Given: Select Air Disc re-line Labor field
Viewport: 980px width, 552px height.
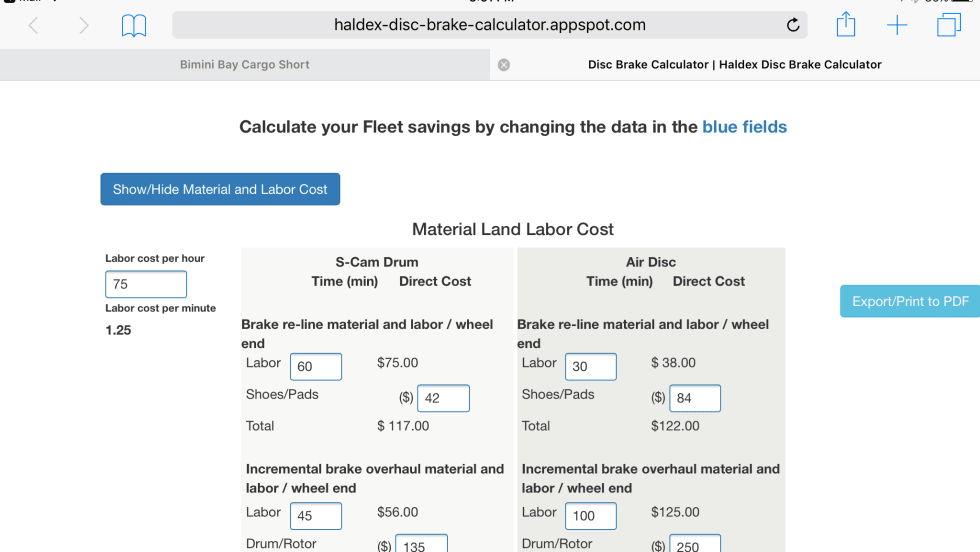Looking at the screenshot, I should click(x=591, y=367).
